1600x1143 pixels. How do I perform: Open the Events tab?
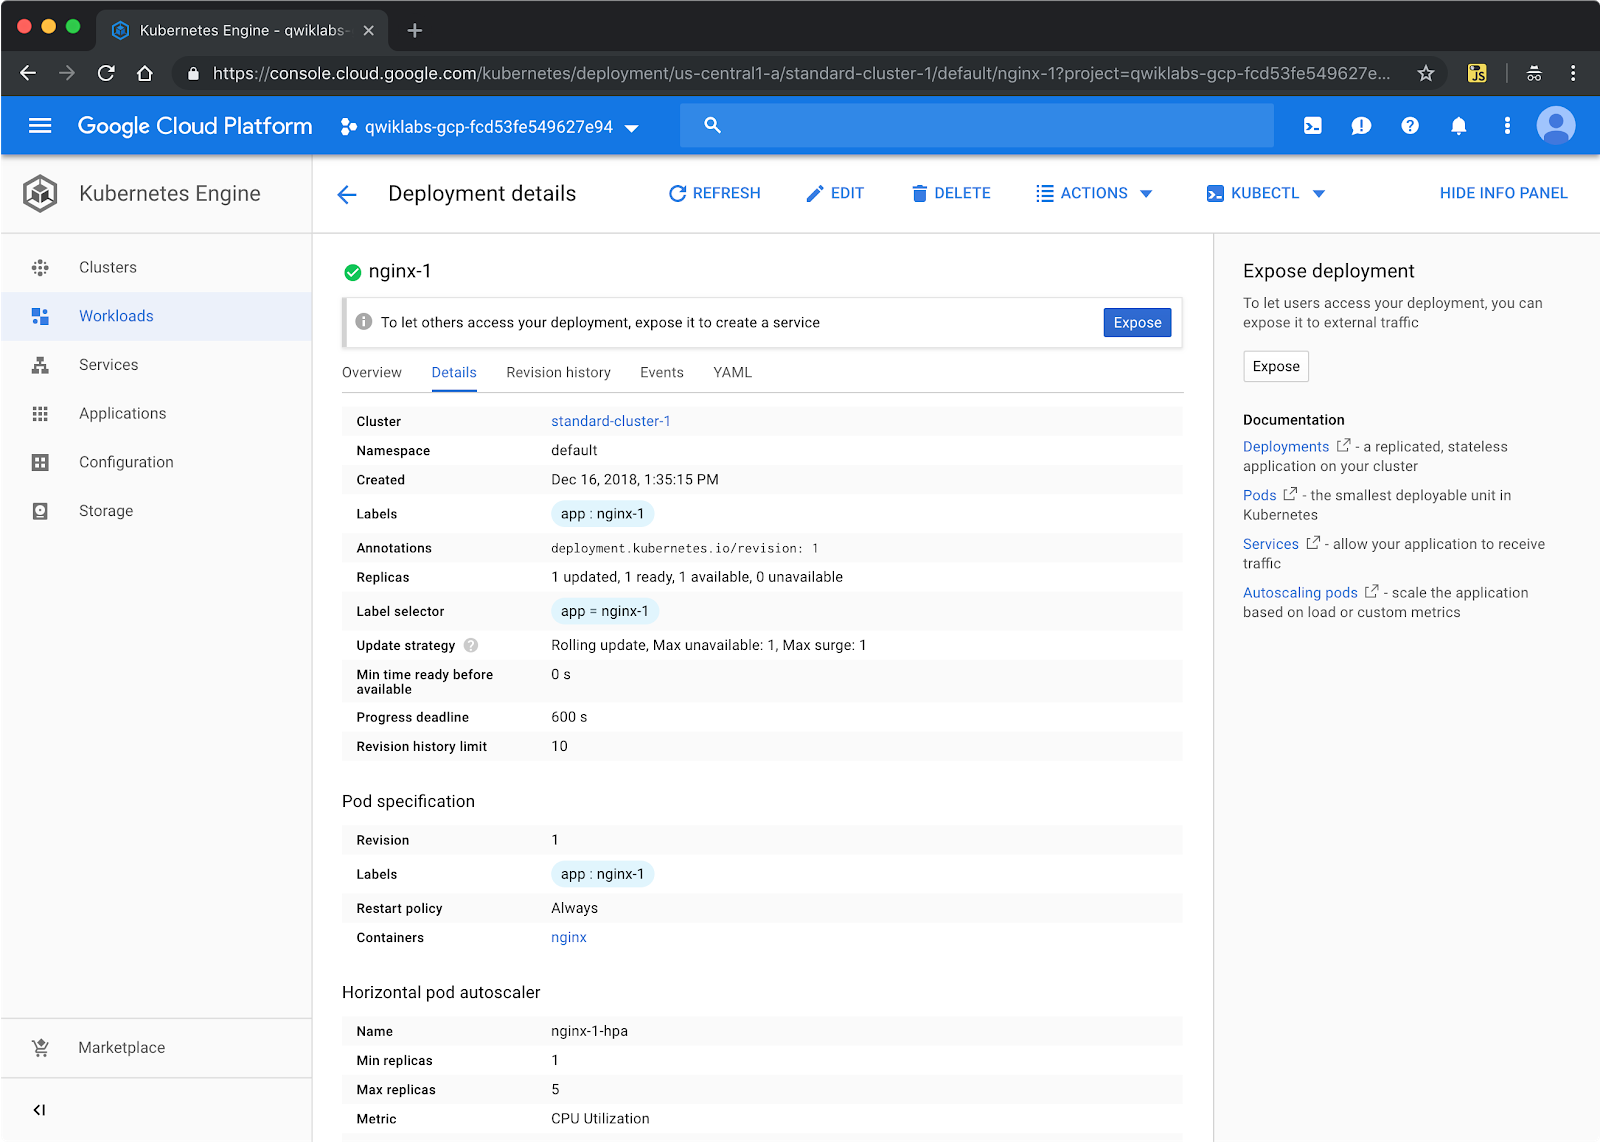point(662,373)
